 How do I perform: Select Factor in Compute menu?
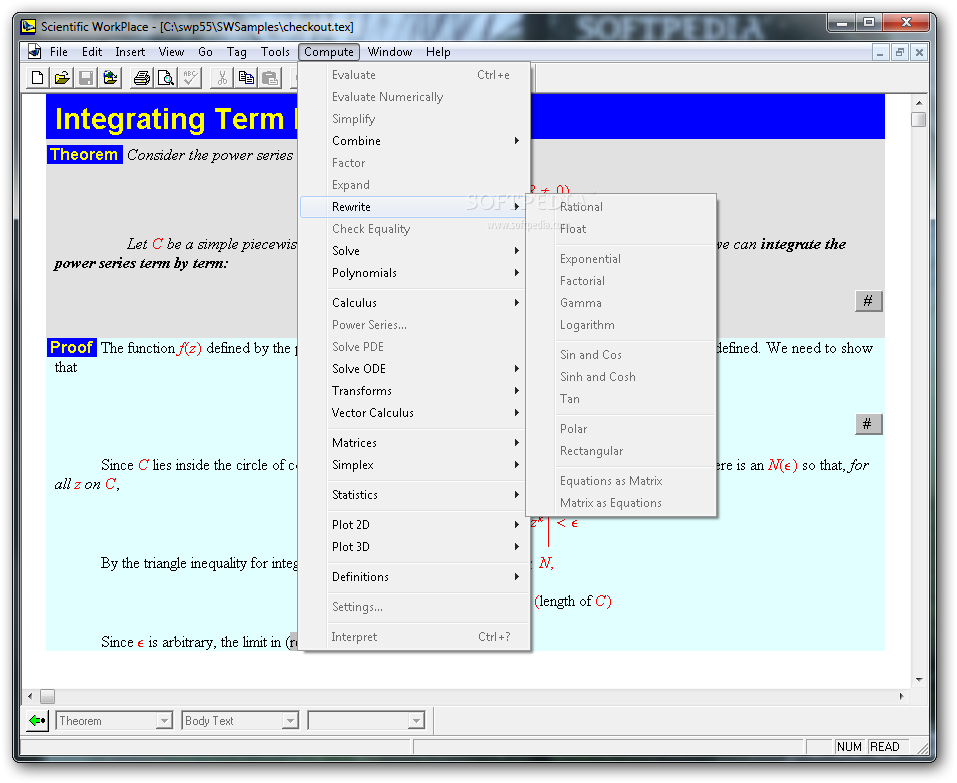[x=414, y=163]
